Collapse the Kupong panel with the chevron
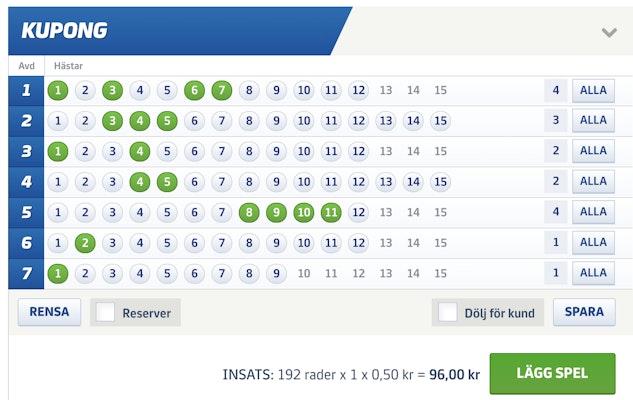The image size is (633, 400). point(609,32)
